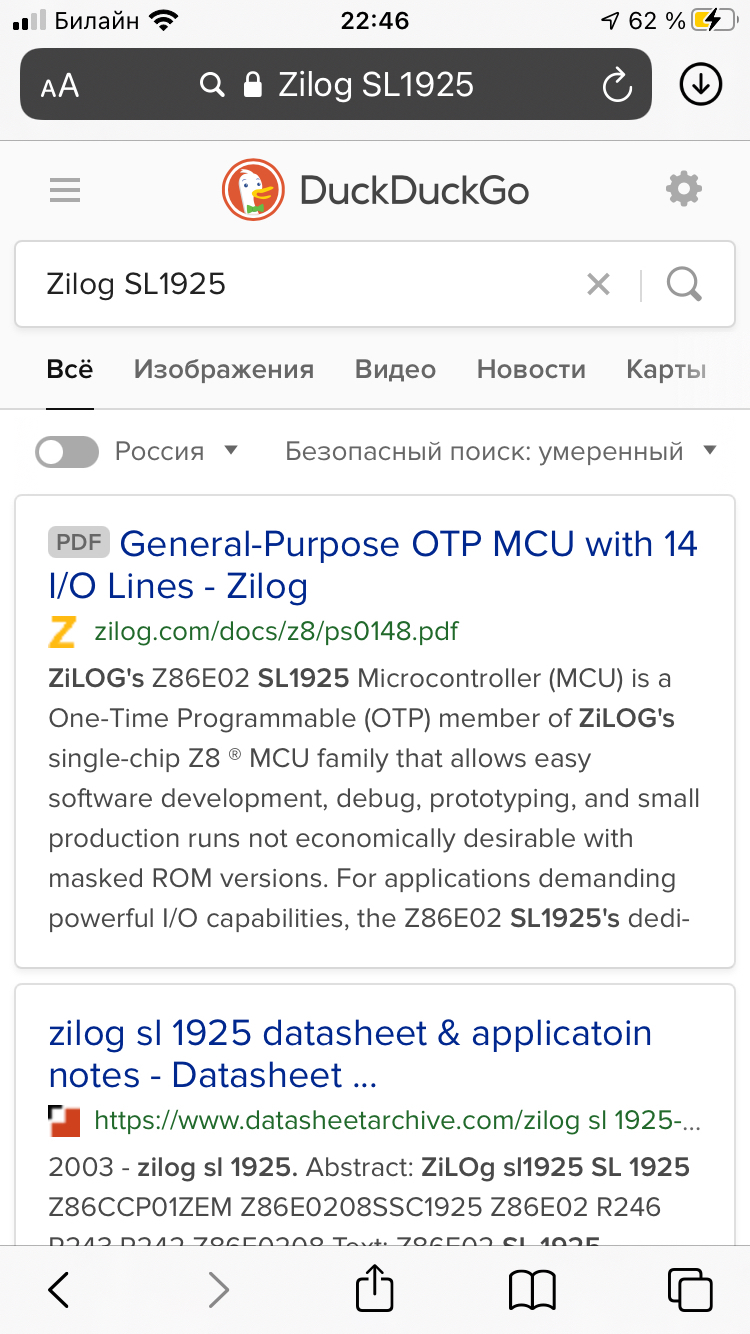The width and height of the screenshot is (750, 1334).
Task: Tap the Safari share icon
Action: coord(375,1289)
